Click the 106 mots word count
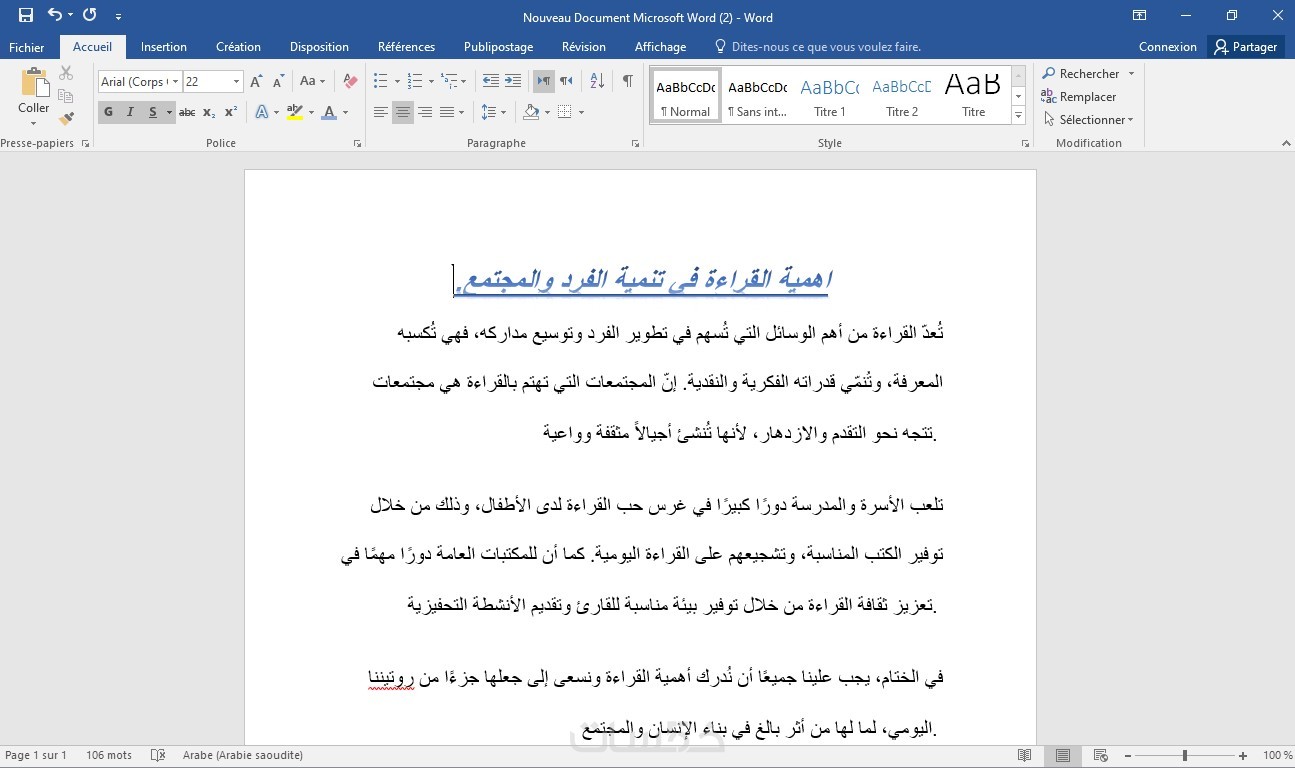 [109, 756]
